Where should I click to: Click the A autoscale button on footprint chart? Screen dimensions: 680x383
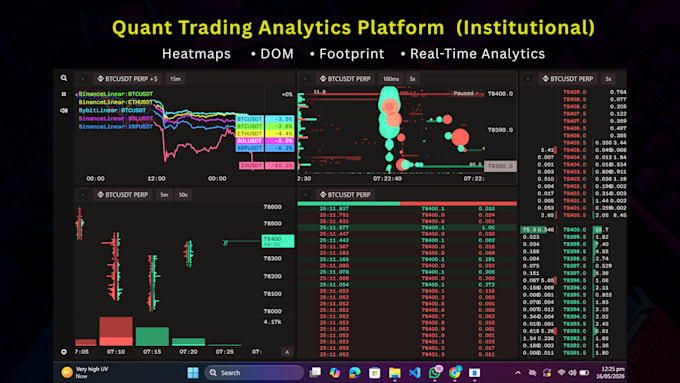pos(287,352)
